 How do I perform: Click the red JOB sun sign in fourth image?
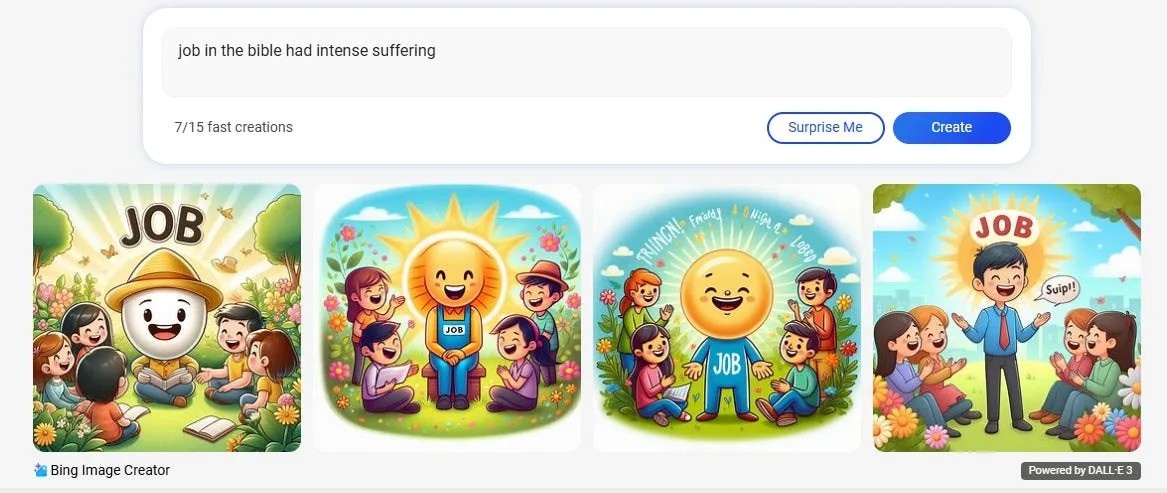point(1003,227)
